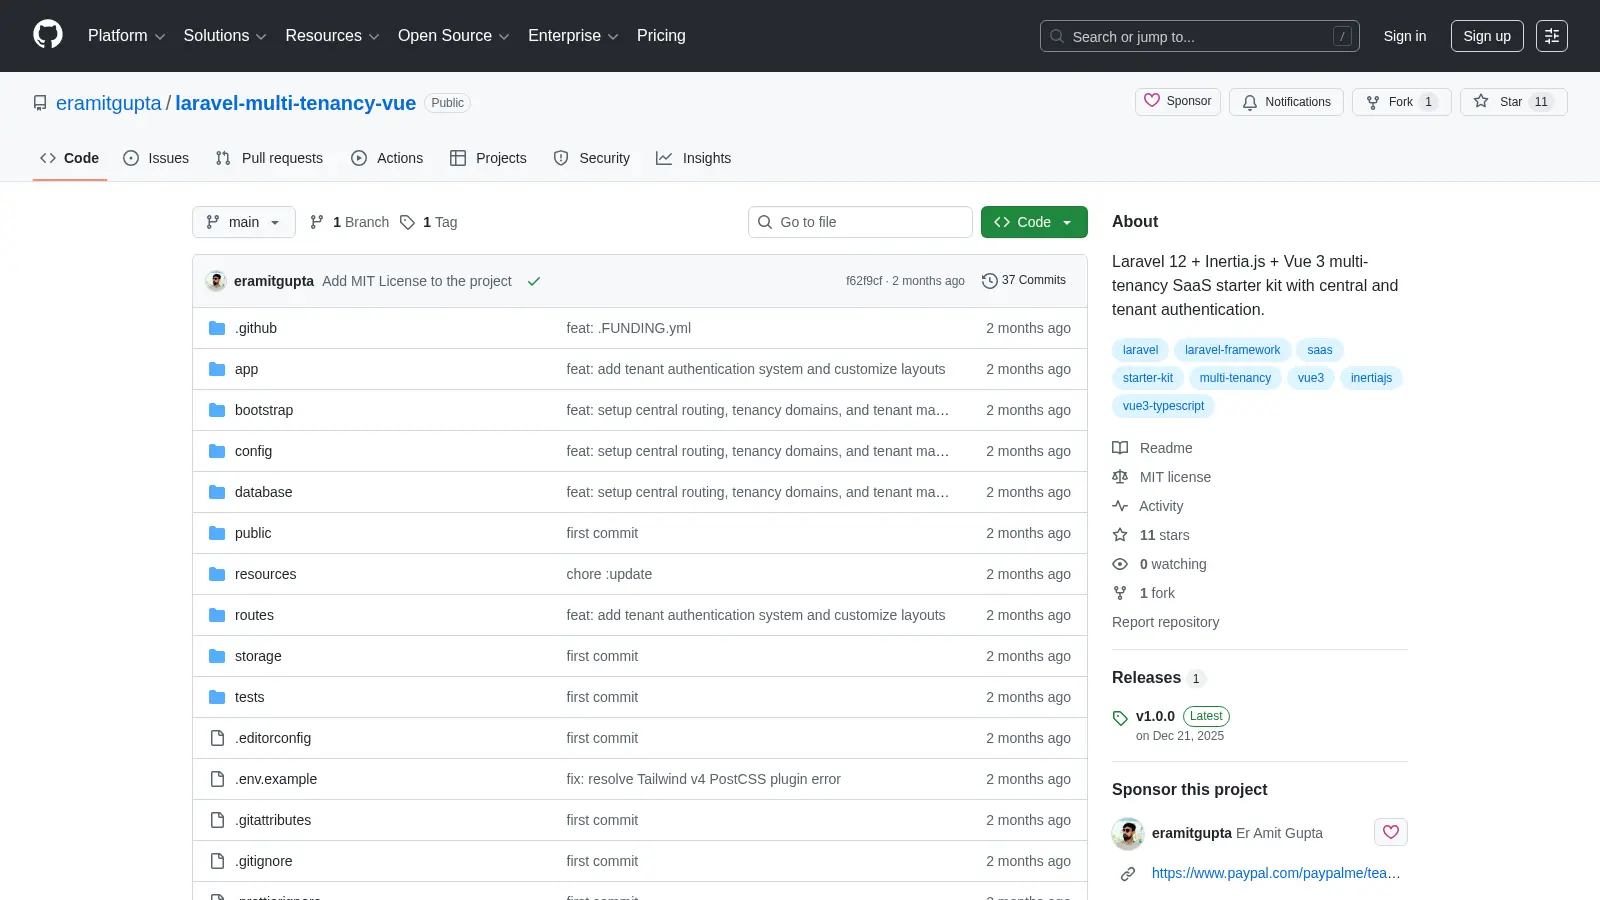Open the green Code dropdown button

pyautogui.click(x=1034, y=222)
